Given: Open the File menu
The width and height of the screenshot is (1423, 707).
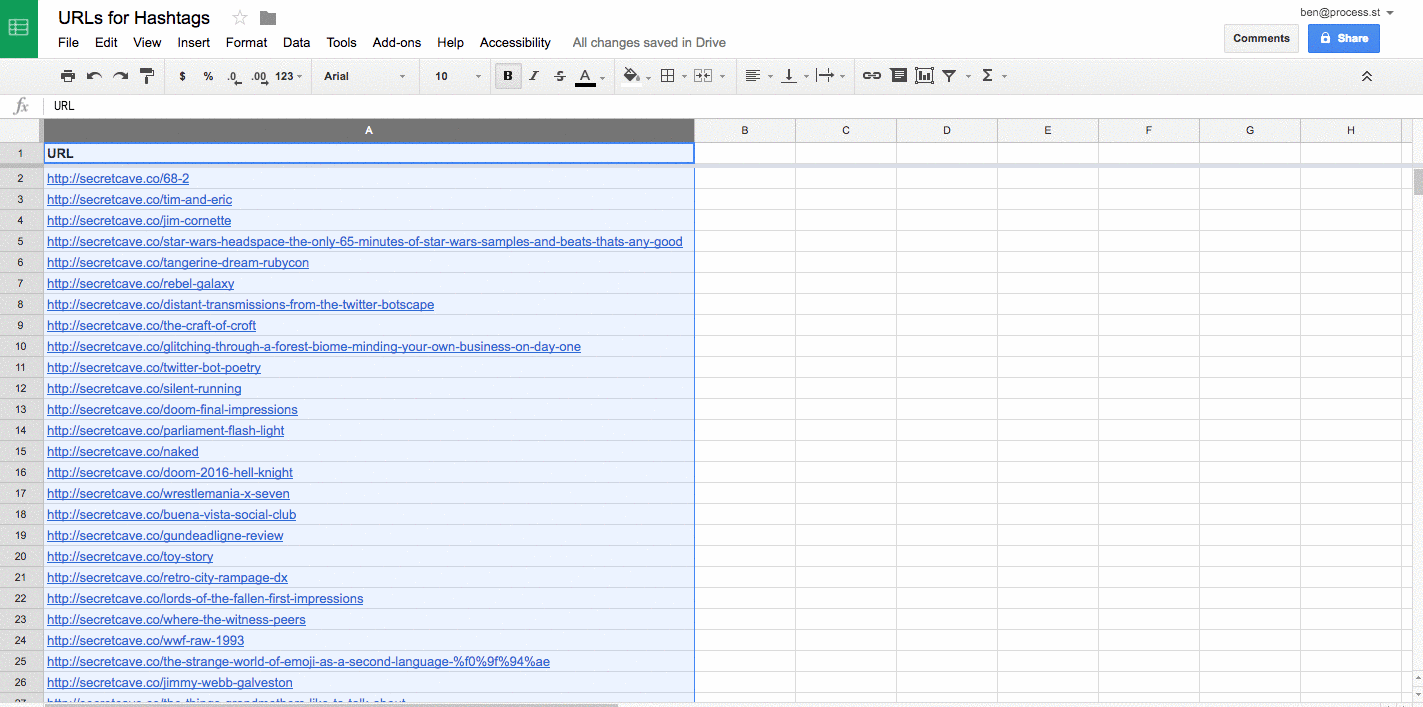Looking at the screenshot, I should click(x=68, y=43).
